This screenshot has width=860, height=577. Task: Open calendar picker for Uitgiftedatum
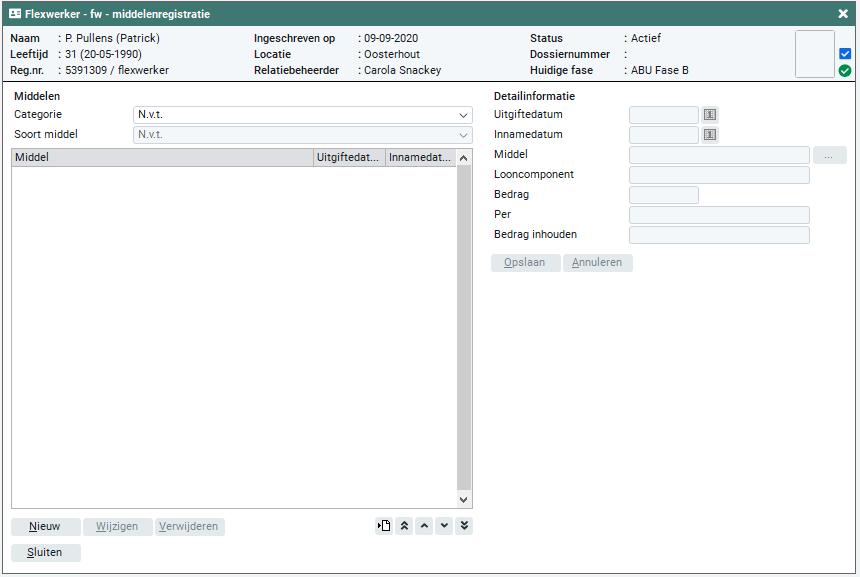(x=710, y=115)
